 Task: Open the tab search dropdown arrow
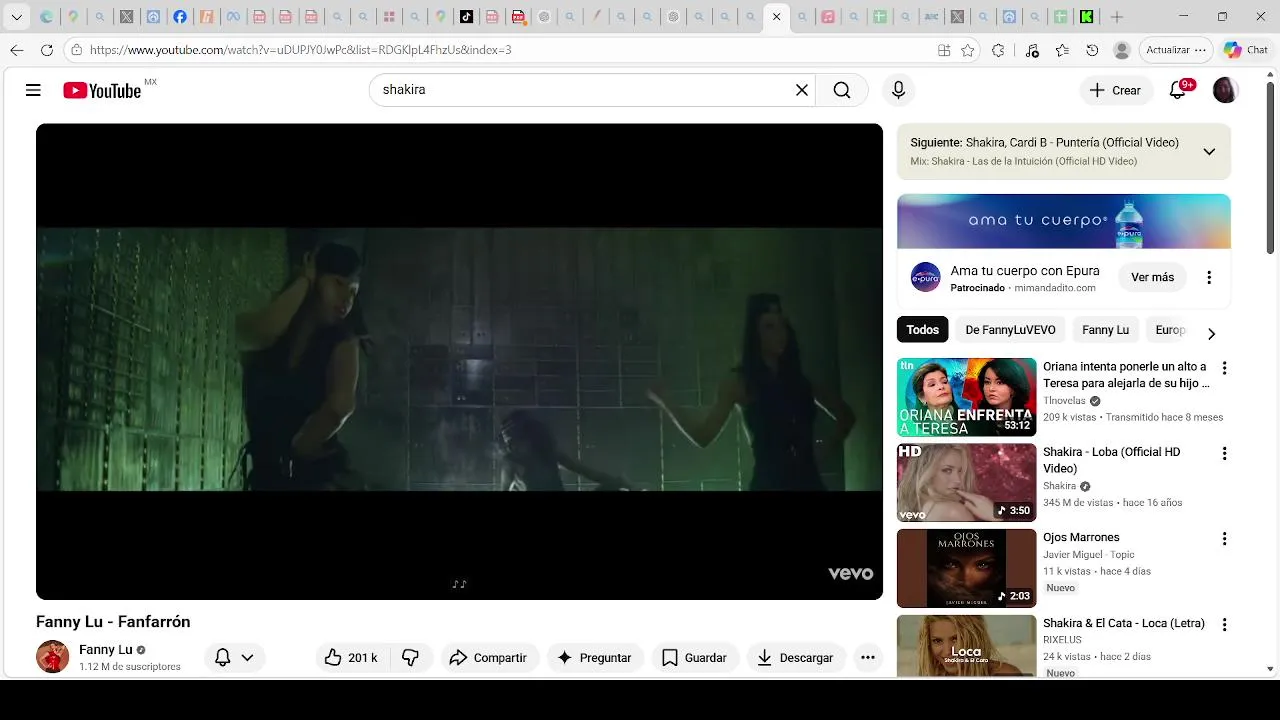pyautogui.click(x=16, y=17)
